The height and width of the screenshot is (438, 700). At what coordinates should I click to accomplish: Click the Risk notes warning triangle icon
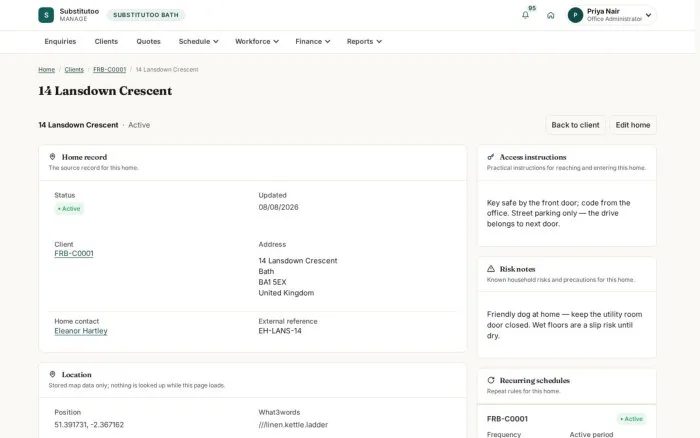click(491, 269)
